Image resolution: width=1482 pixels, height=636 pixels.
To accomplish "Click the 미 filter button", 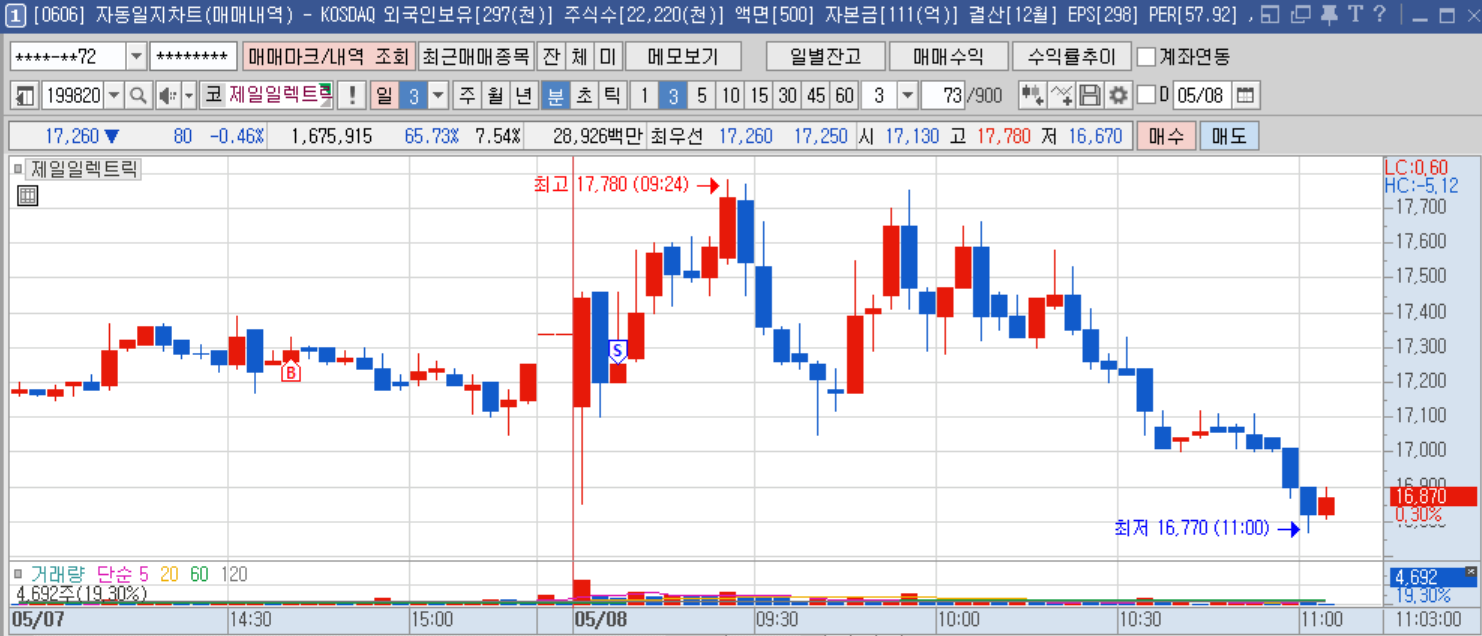I will point(607,56).
